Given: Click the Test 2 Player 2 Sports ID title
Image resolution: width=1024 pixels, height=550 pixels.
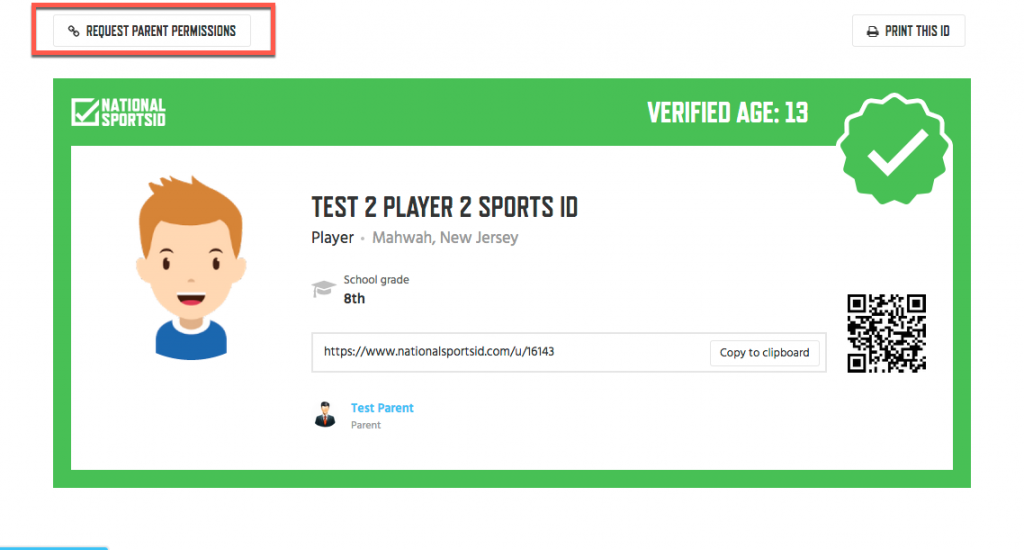Looking at the screenshot, I should [444, 207].
